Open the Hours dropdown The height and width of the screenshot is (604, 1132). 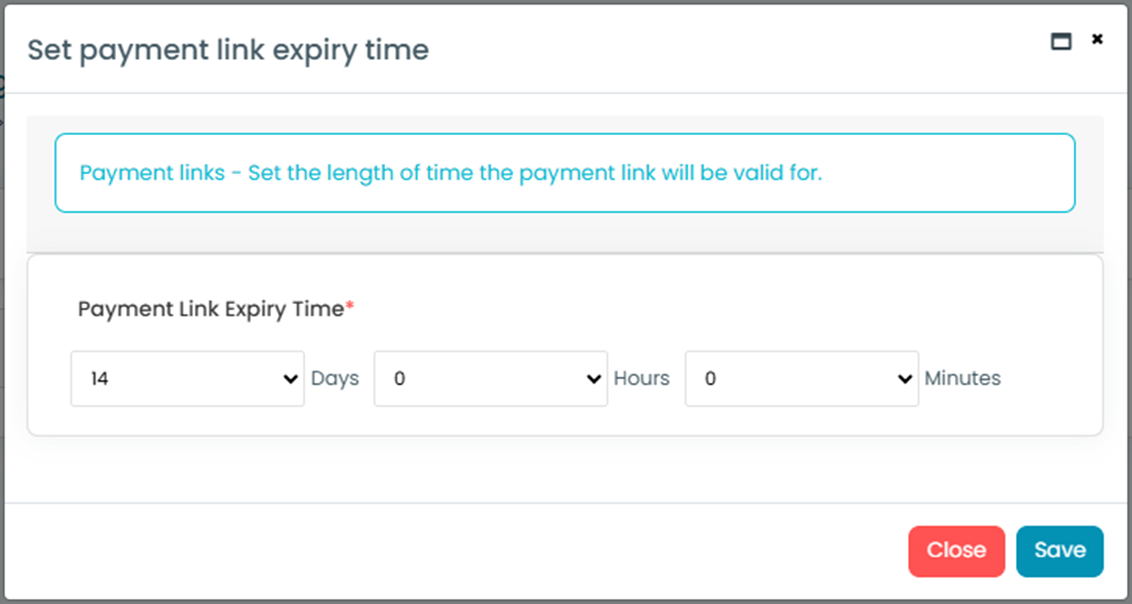click(490, 379)
